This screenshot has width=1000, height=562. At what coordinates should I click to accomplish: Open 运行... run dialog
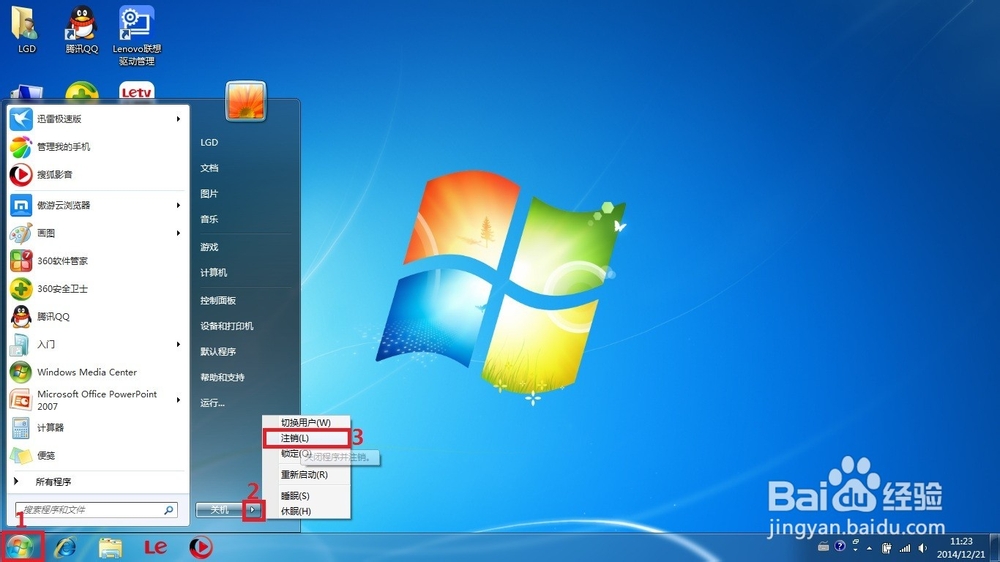click(x=212, y=403)
